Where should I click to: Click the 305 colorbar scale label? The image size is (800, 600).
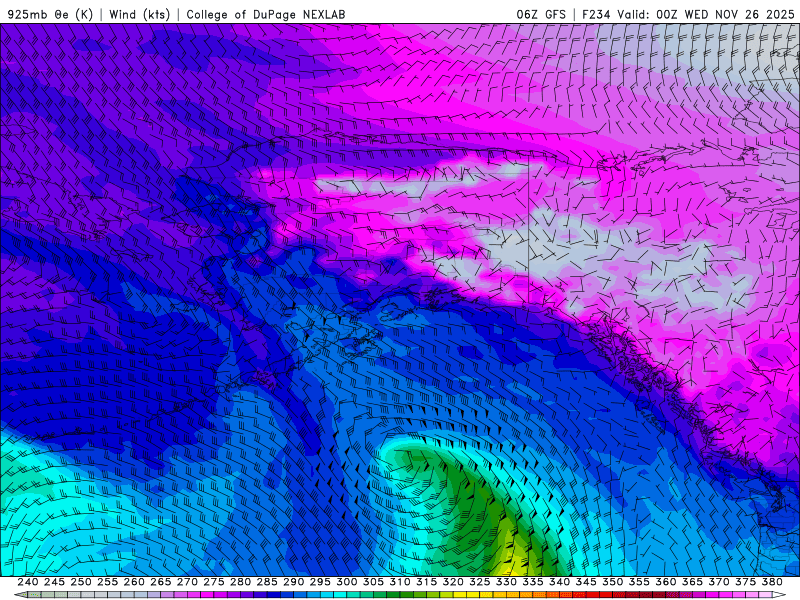[x=373, y=582]
